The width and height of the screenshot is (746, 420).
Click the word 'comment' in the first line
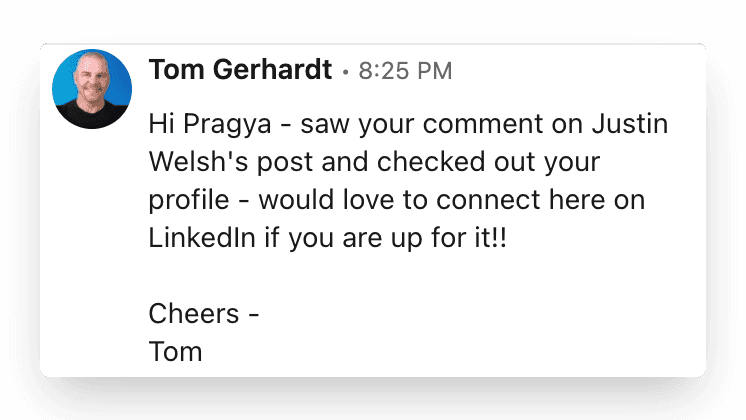(483, 125)
